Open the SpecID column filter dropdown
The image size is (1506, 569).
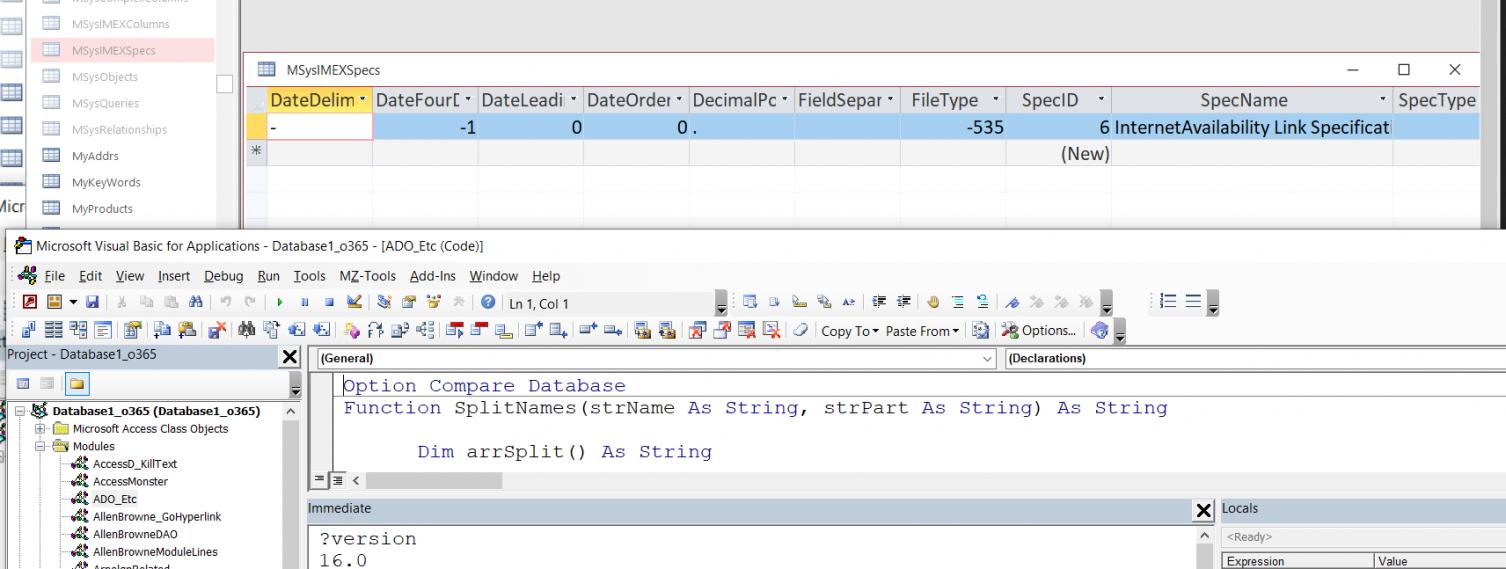1100,100
